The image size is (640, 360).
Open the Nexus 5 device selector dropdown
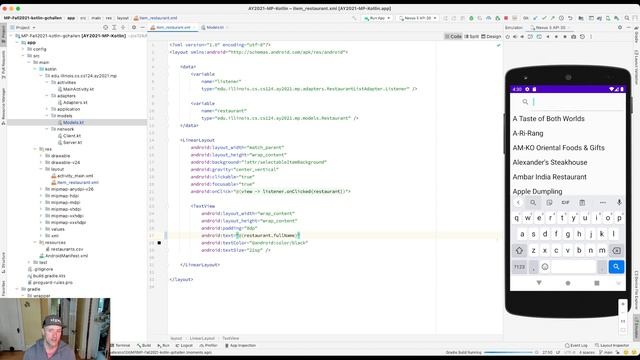coord(418,18)
